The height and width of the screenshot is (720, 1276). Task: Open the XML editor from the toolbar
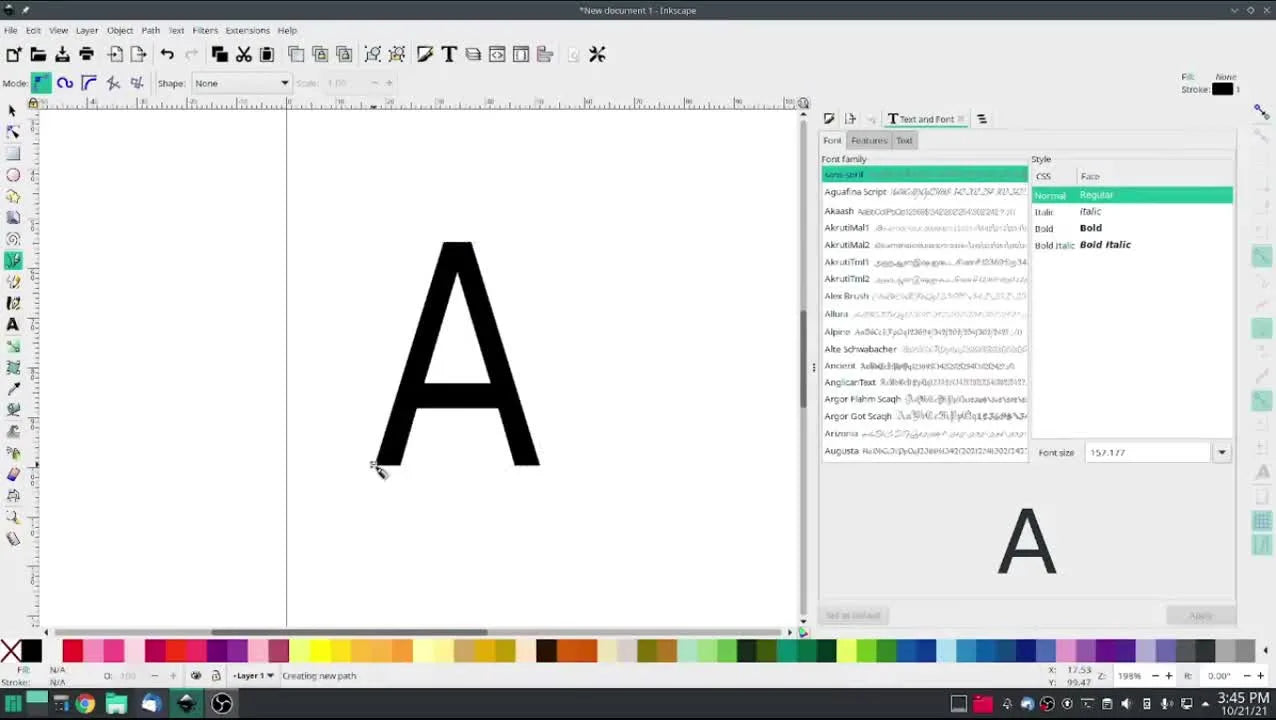point(497,54)
